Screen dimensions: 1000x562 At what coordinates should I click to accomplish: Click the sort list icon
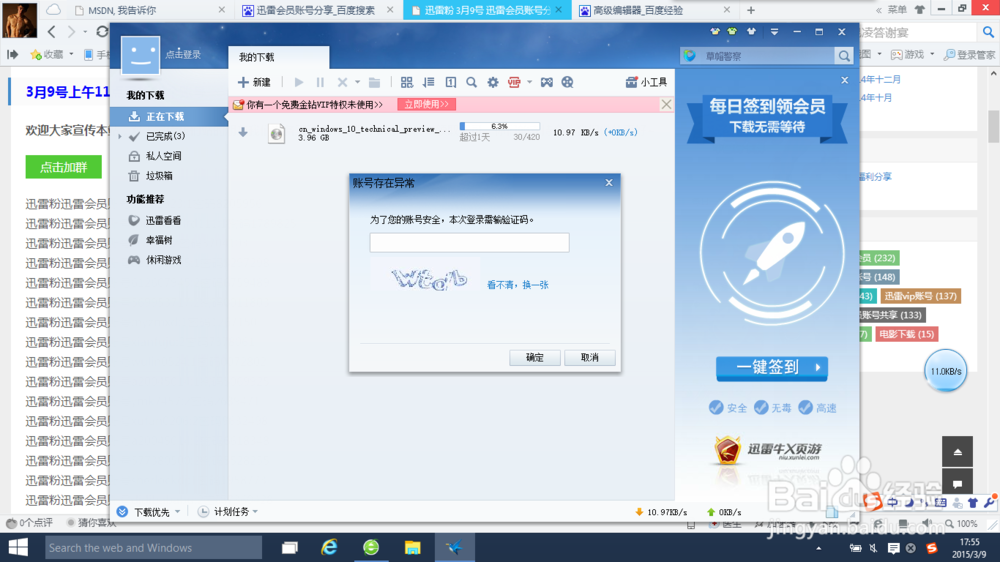[x=429, y=82]
